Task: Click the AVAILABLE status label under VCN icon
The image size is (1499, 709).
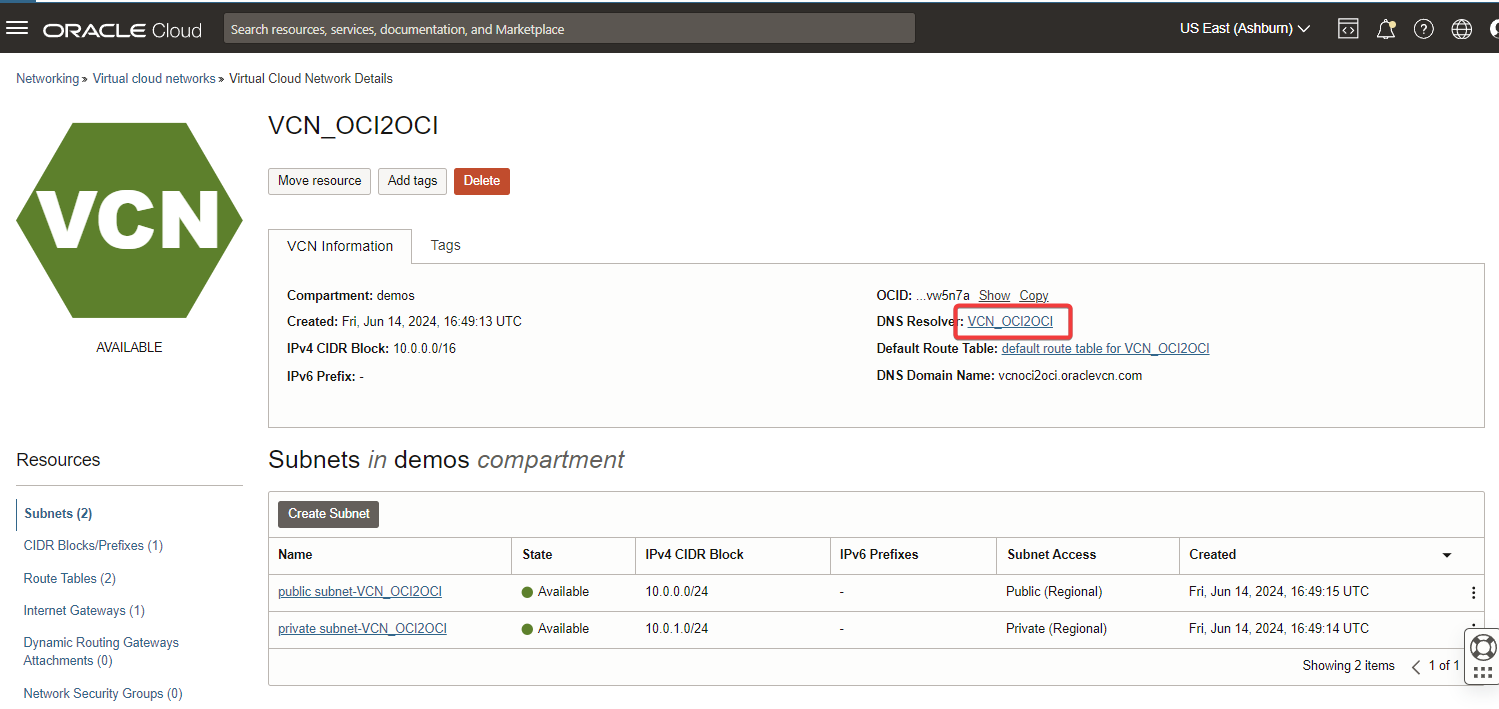Action: pos(129,348)
